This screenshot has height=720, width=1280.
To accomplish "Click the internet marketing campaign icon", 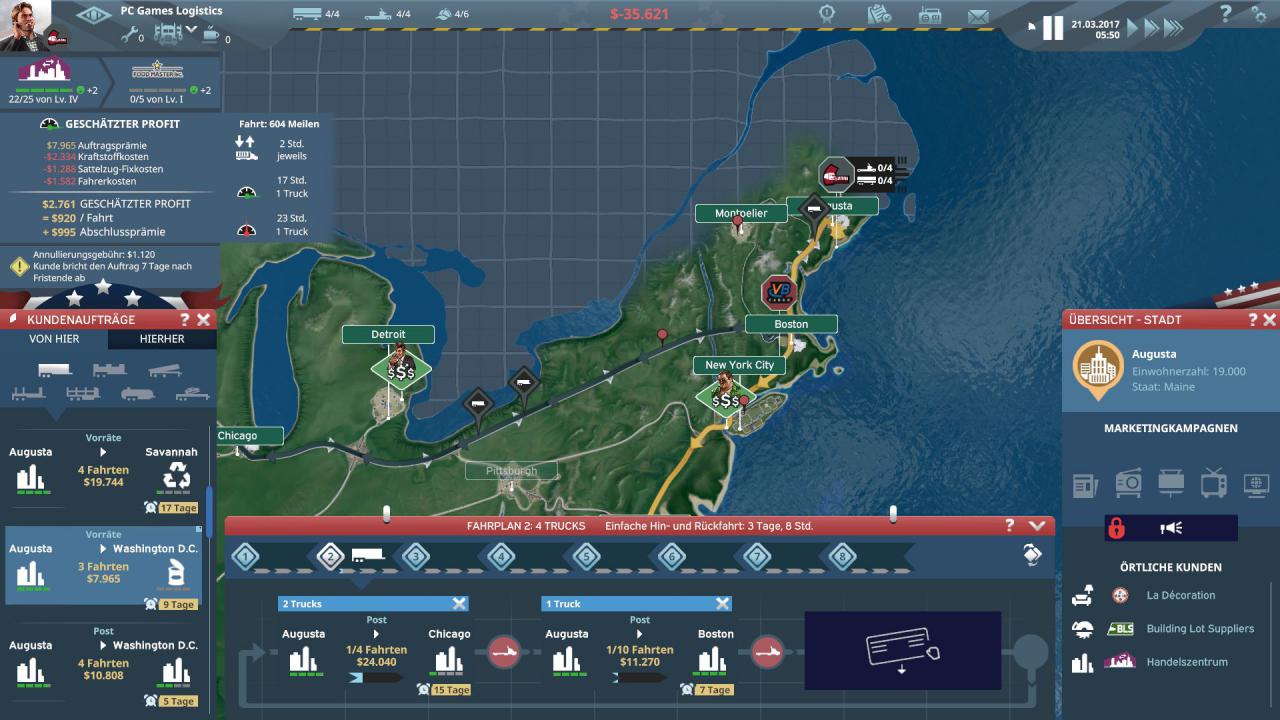I will click(1257, 485).
